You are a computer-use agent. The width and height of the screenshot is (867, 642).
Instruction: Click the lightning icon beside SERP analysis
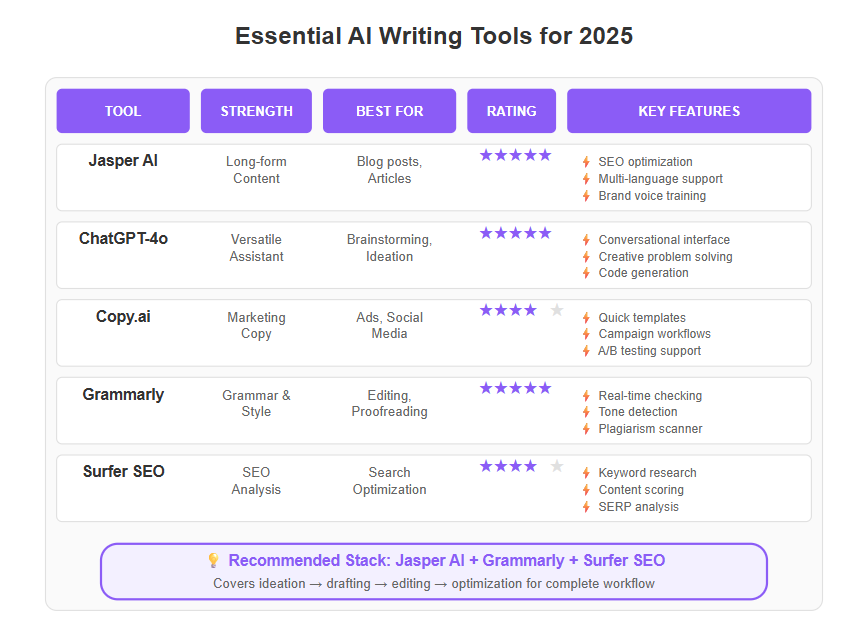point(586,507)
